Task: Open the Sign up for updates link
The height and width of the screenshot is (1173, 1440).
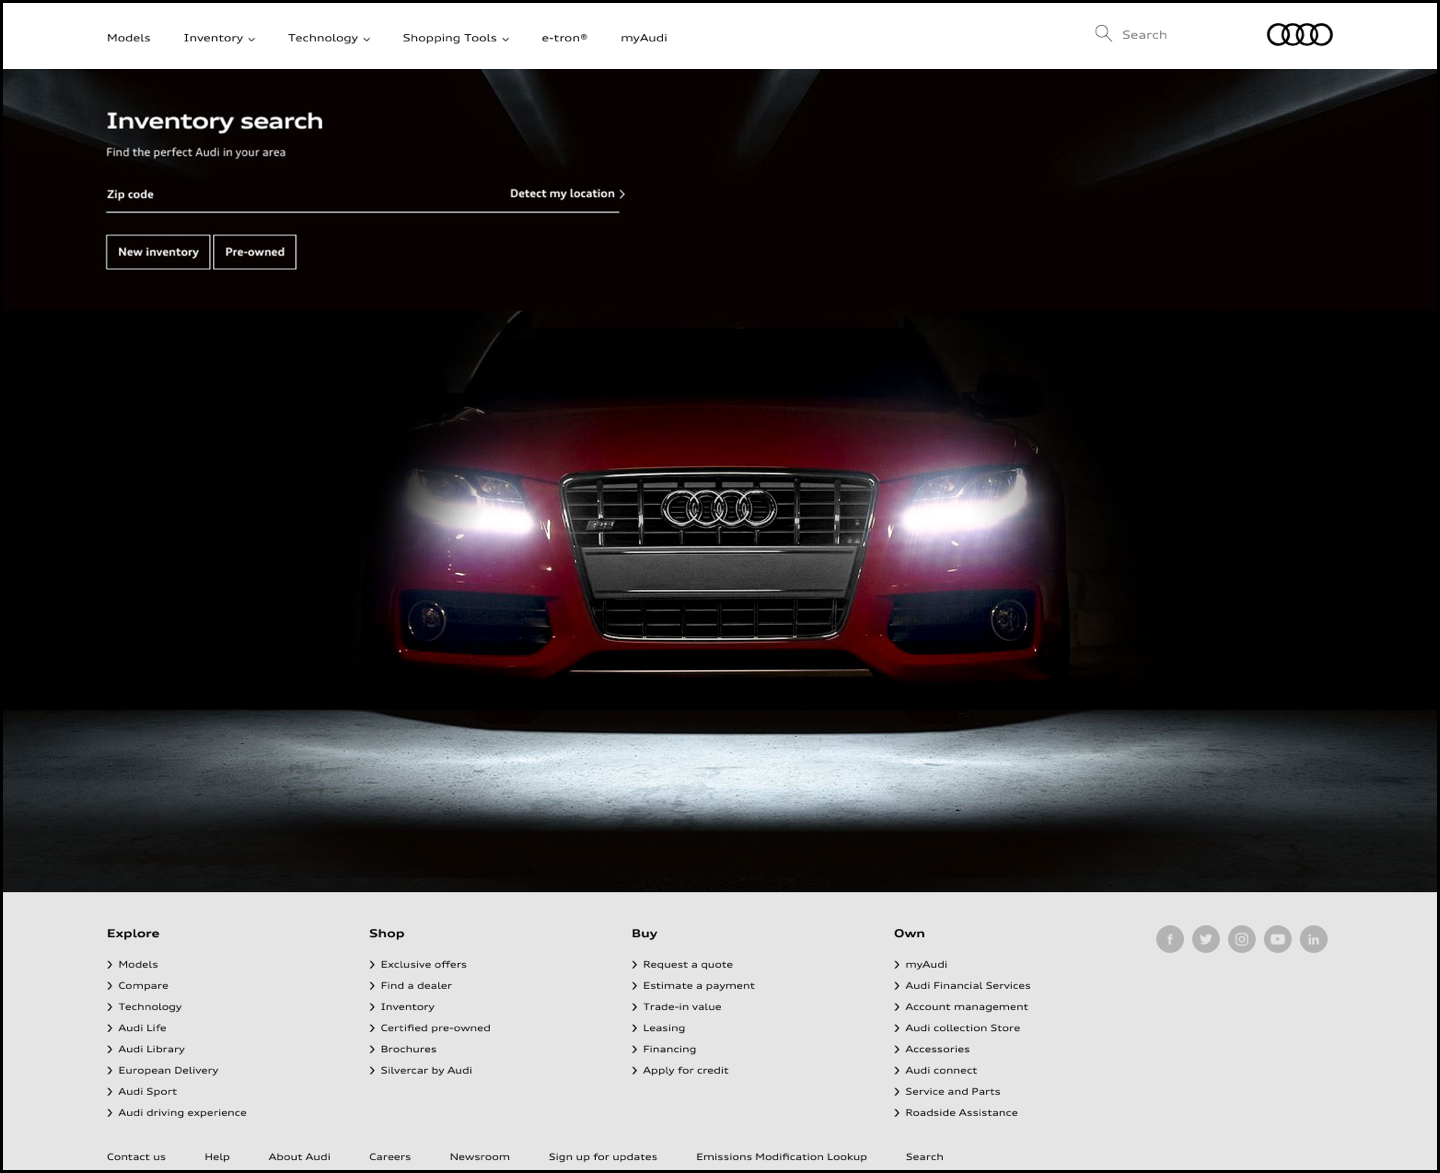Action: (x=603, y=1157)
